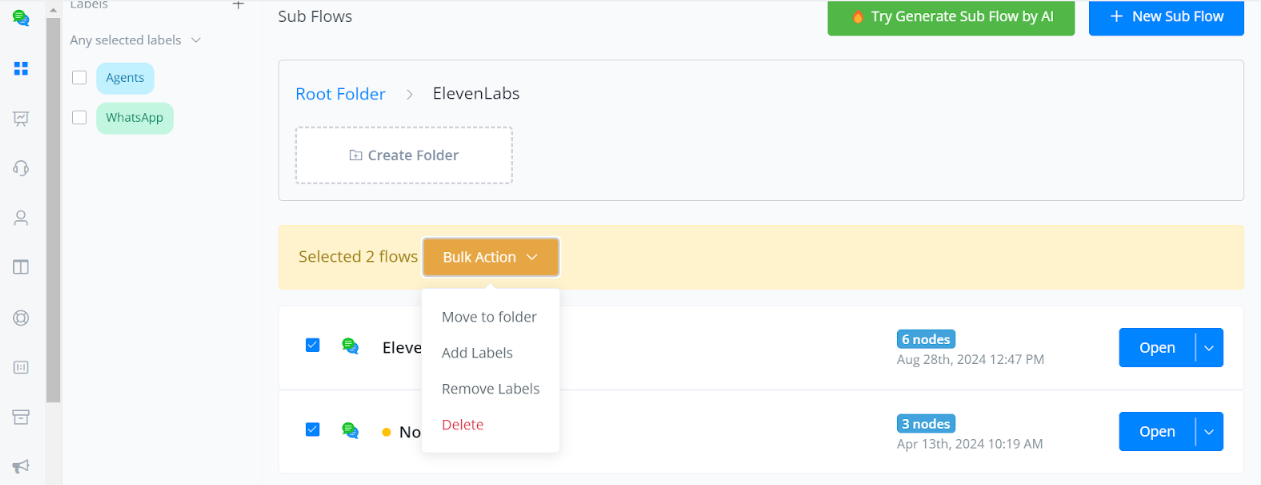Open the contacts person icon
Screen dimensions: 1261x485
click(x=21, y=218)
